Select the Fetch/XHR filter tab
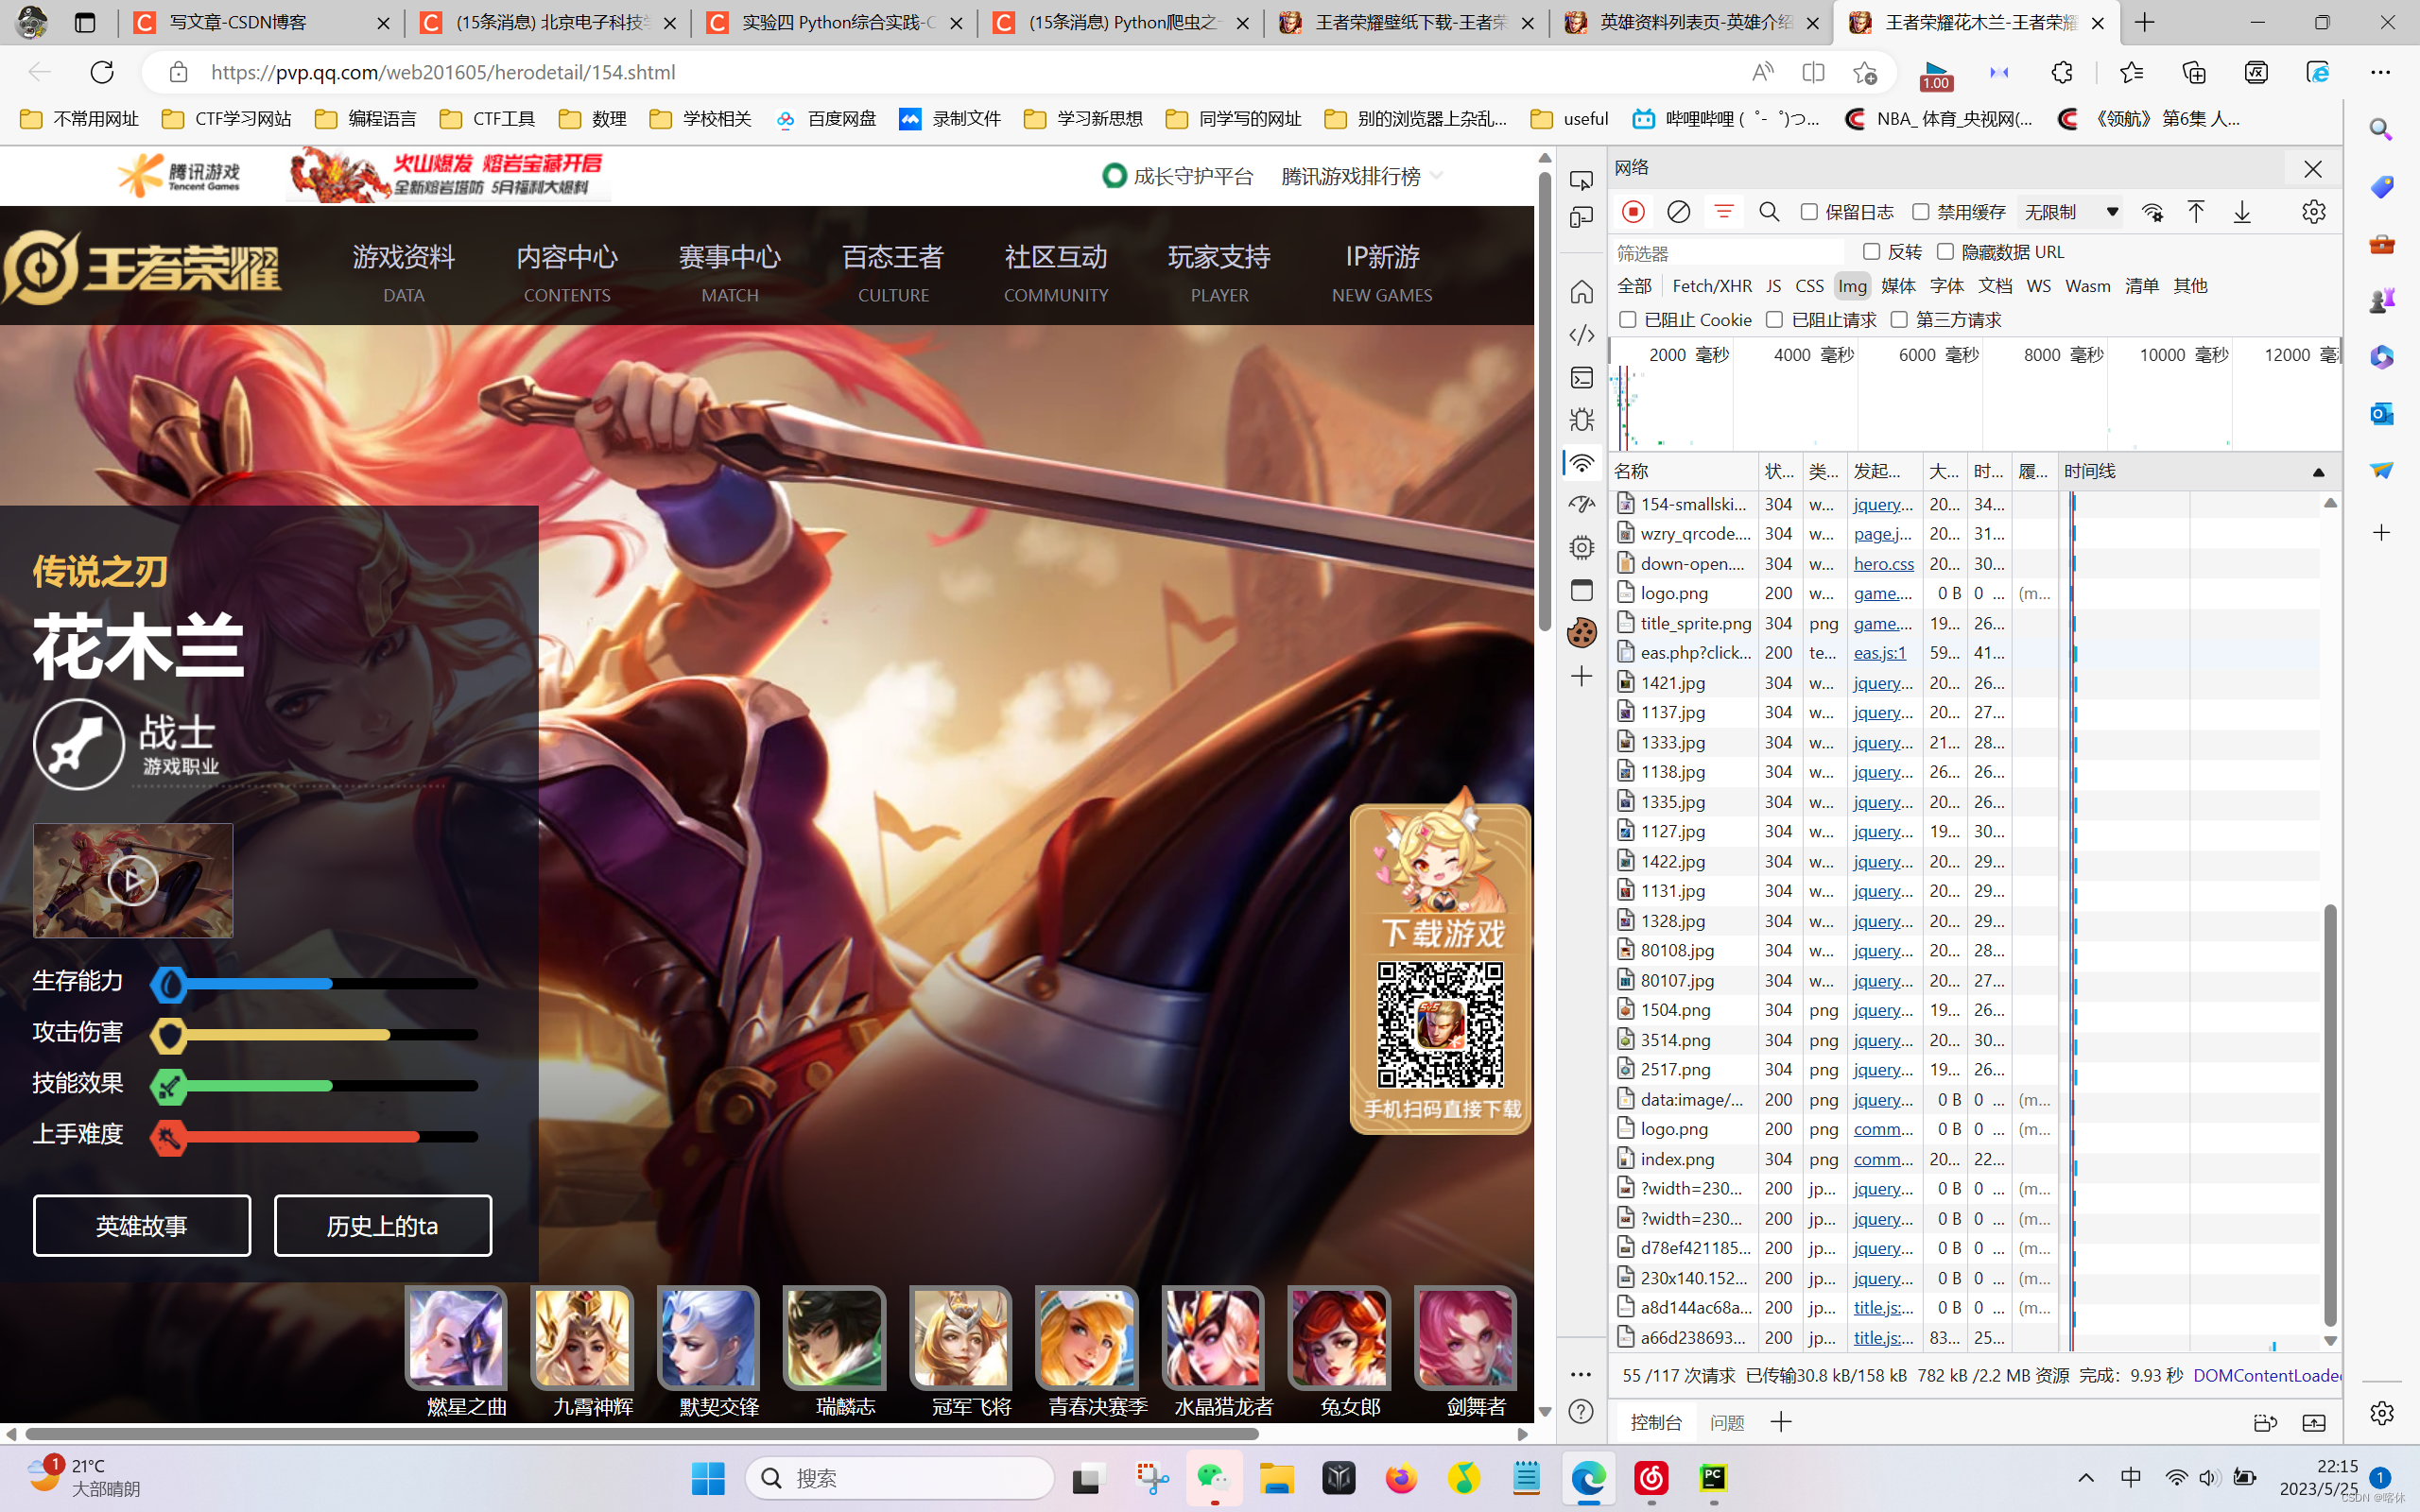This screenshot has height=1512, width=2420. pyautogui.click(x=1711, y=286)
